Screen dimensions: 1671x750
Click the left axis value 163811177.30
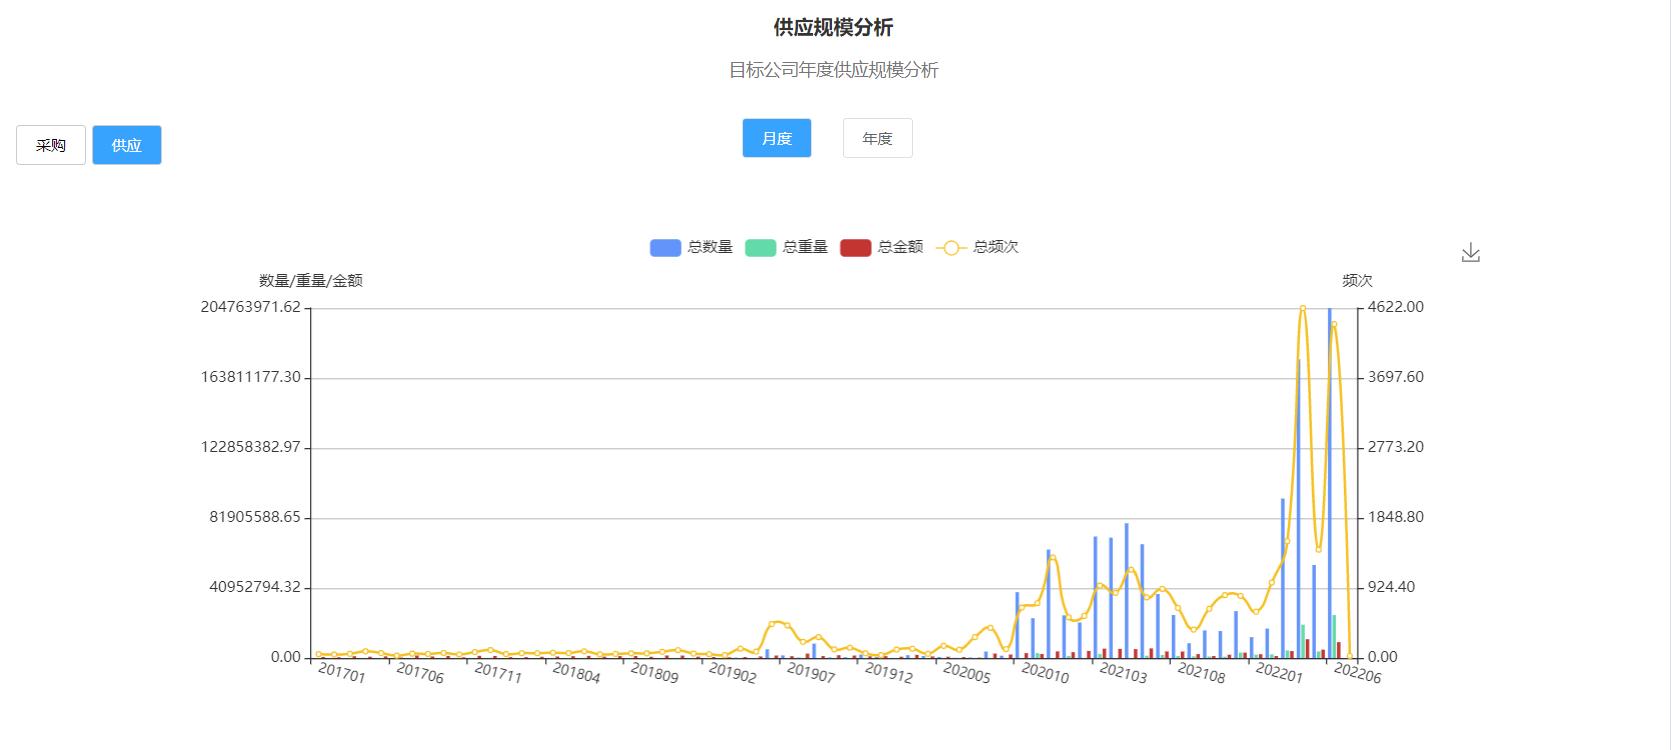(250, 377)
